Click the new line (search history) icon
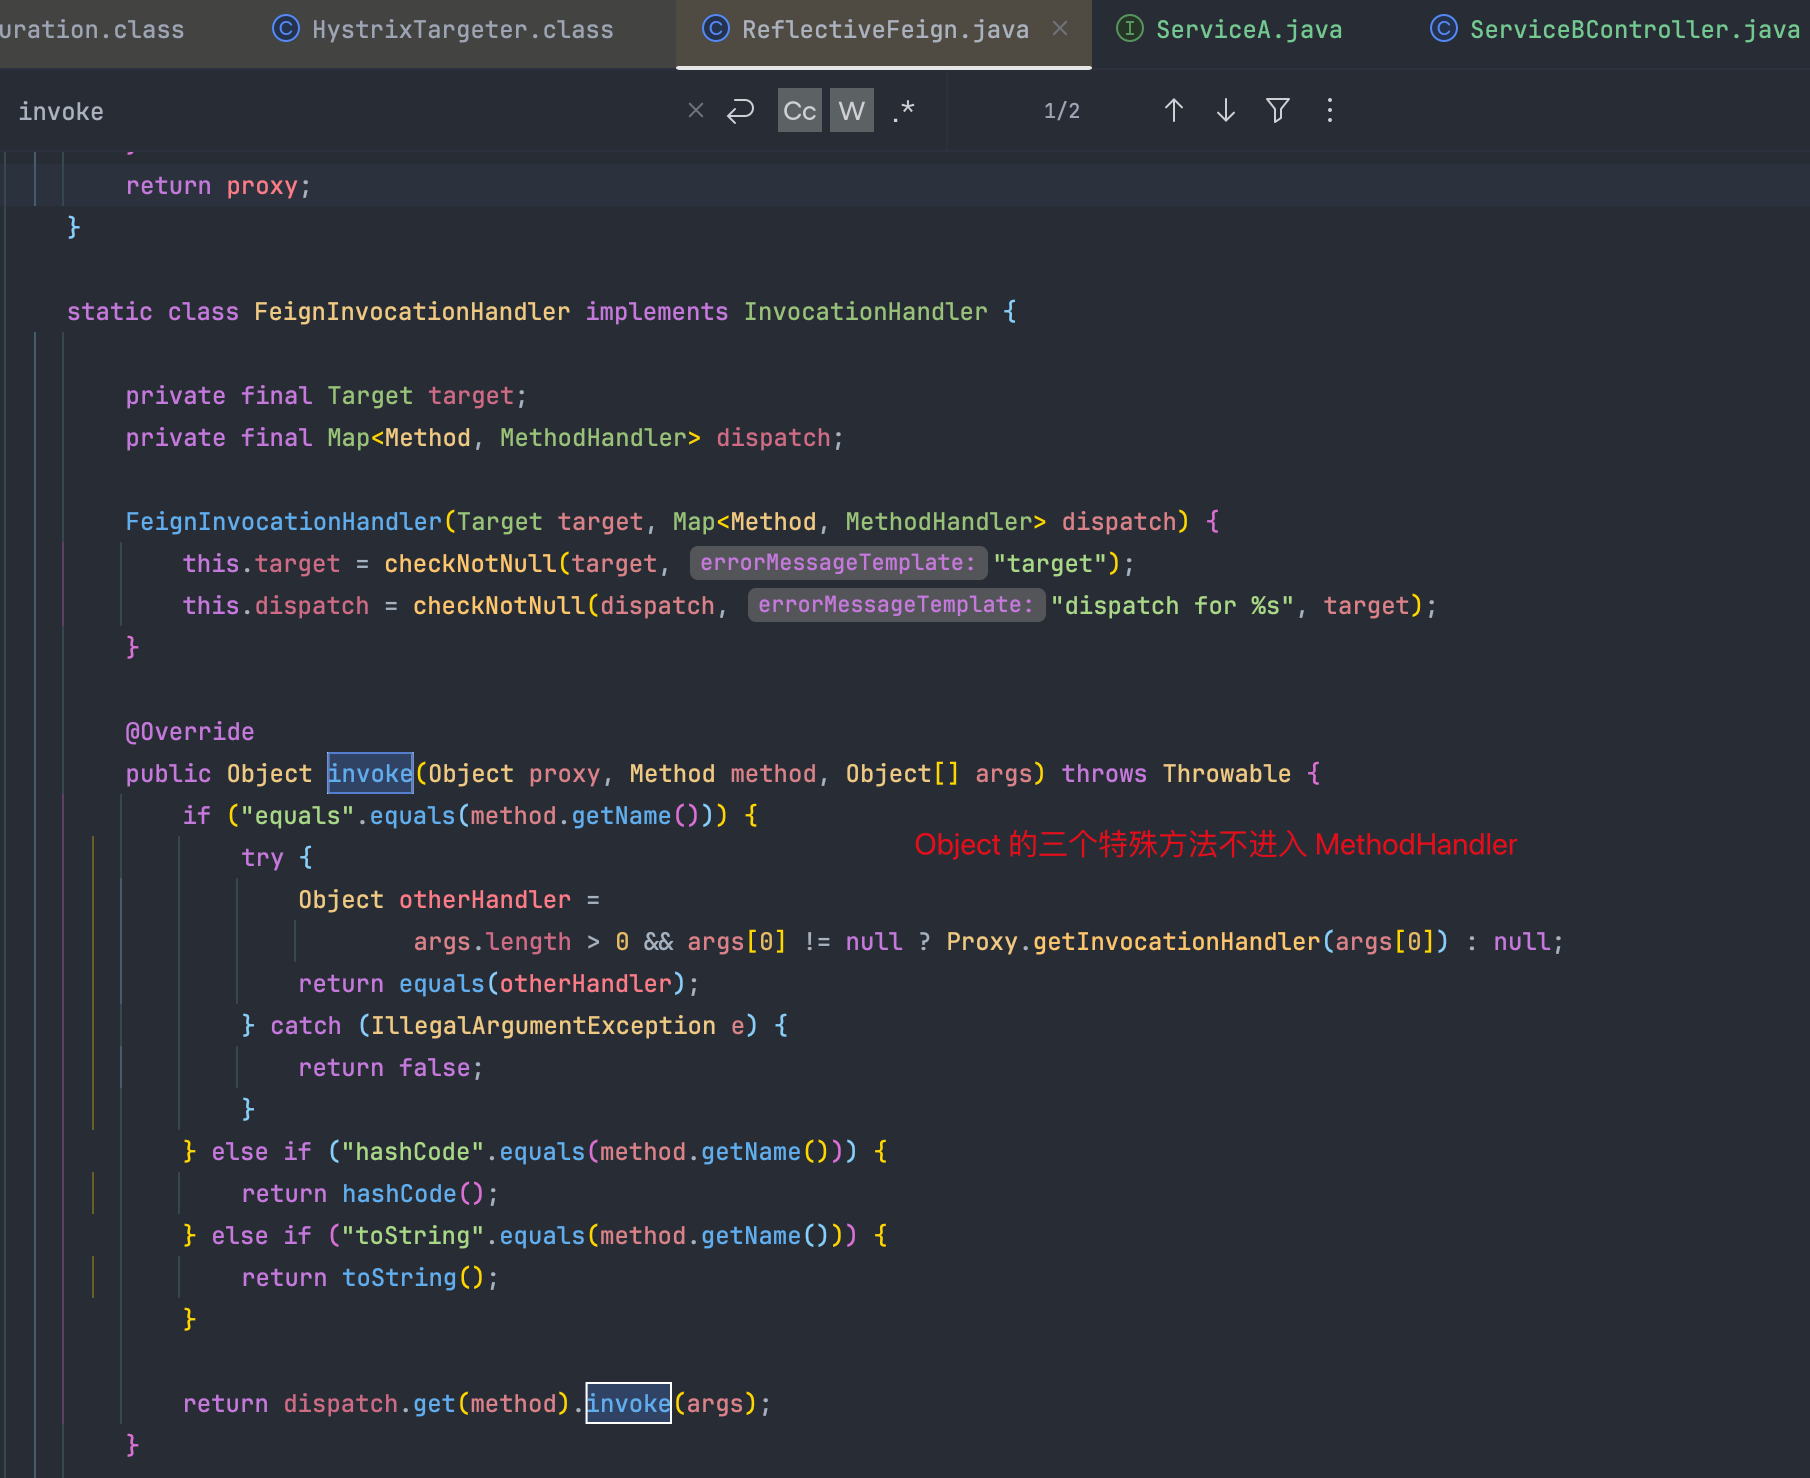Viewport: 1810px width, 1478px height. 740,110
